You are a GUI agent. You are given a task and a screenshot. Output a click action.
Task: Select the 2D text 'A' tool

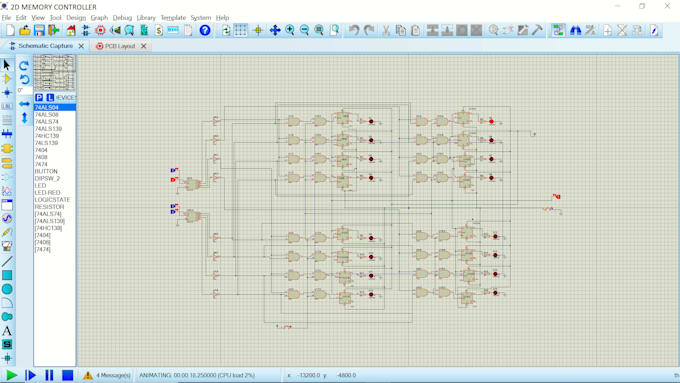pyautogui.click(x=7, y=331)
